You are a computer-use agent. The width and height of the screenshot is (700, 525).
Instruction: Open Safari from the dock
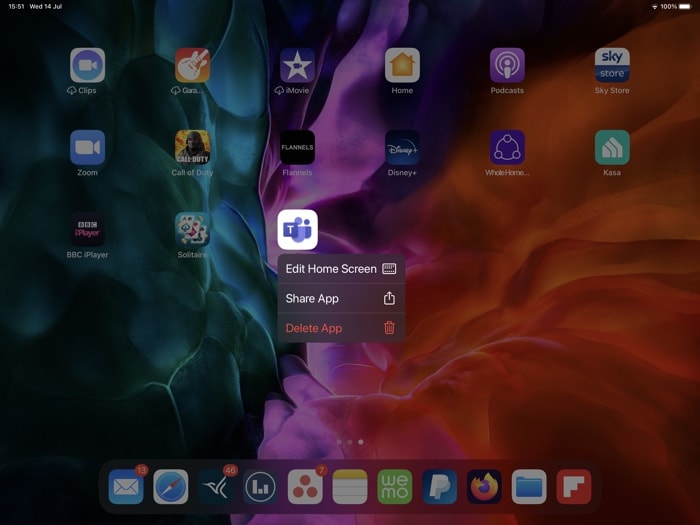point(171,487)
